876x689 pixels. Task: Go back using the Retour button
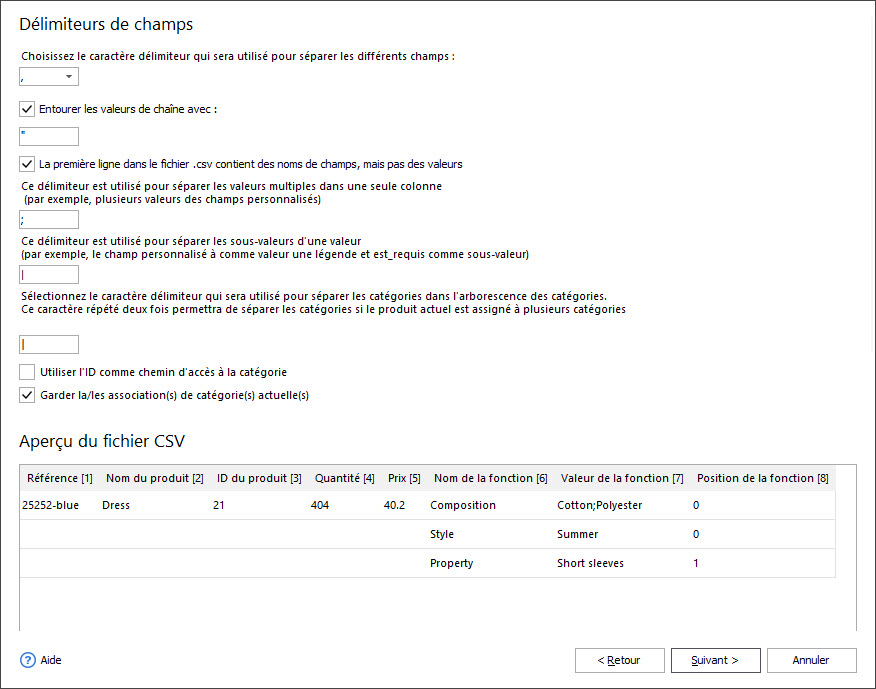(620, 661)
